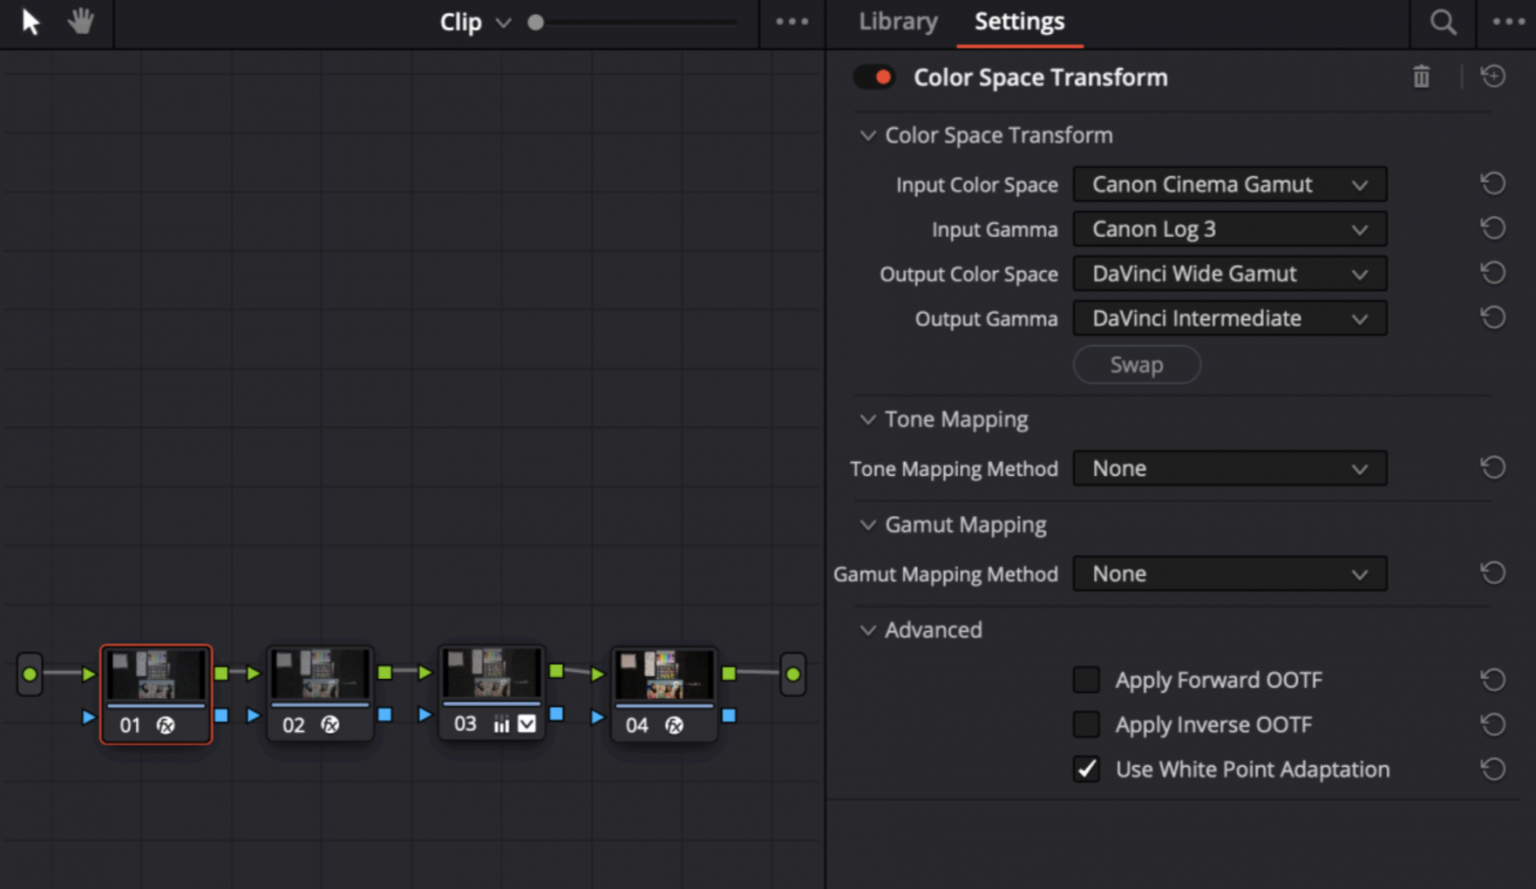Reset the Input Gamma setting

[x=1492, y=229]
